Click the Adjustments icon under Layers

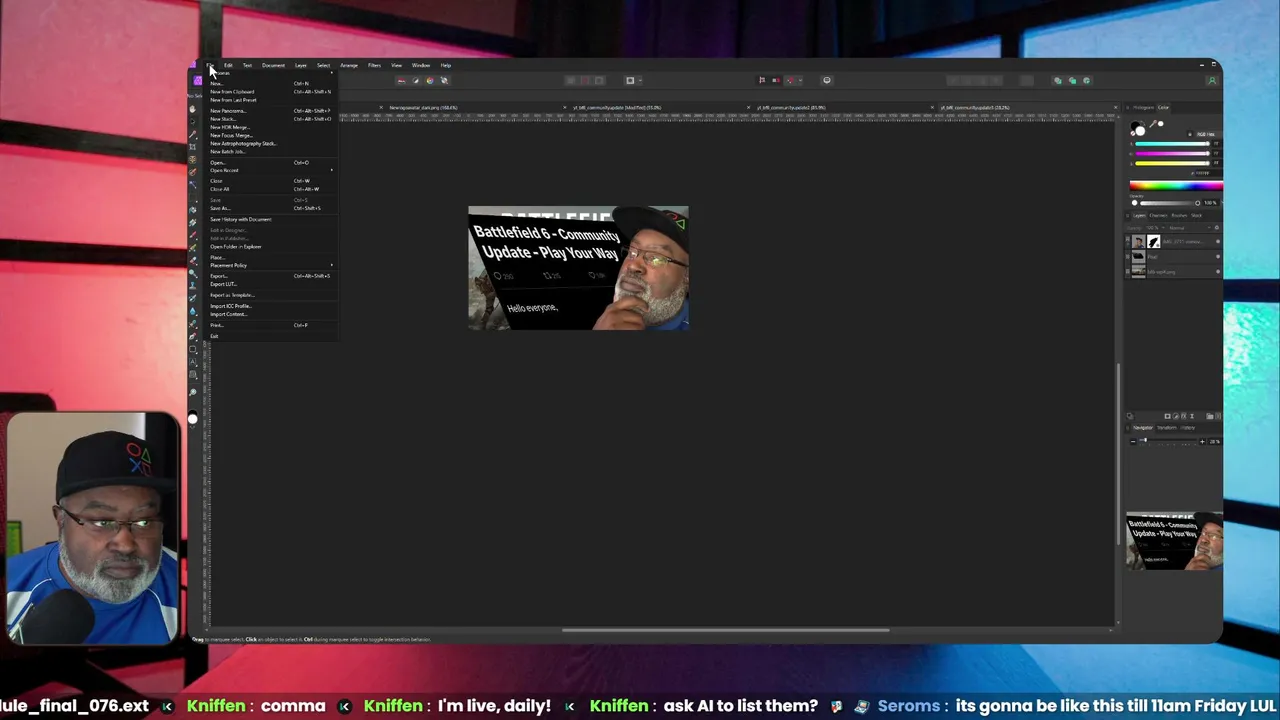coord(1176,416)
